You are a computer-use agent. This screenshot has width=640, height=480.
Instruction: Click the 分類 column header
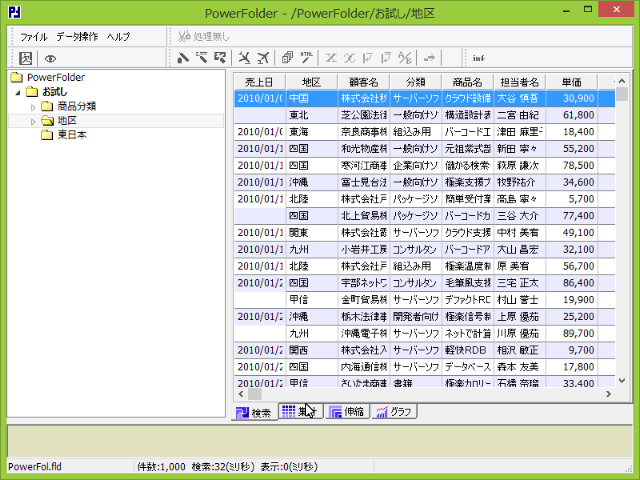tap(416, 82)
